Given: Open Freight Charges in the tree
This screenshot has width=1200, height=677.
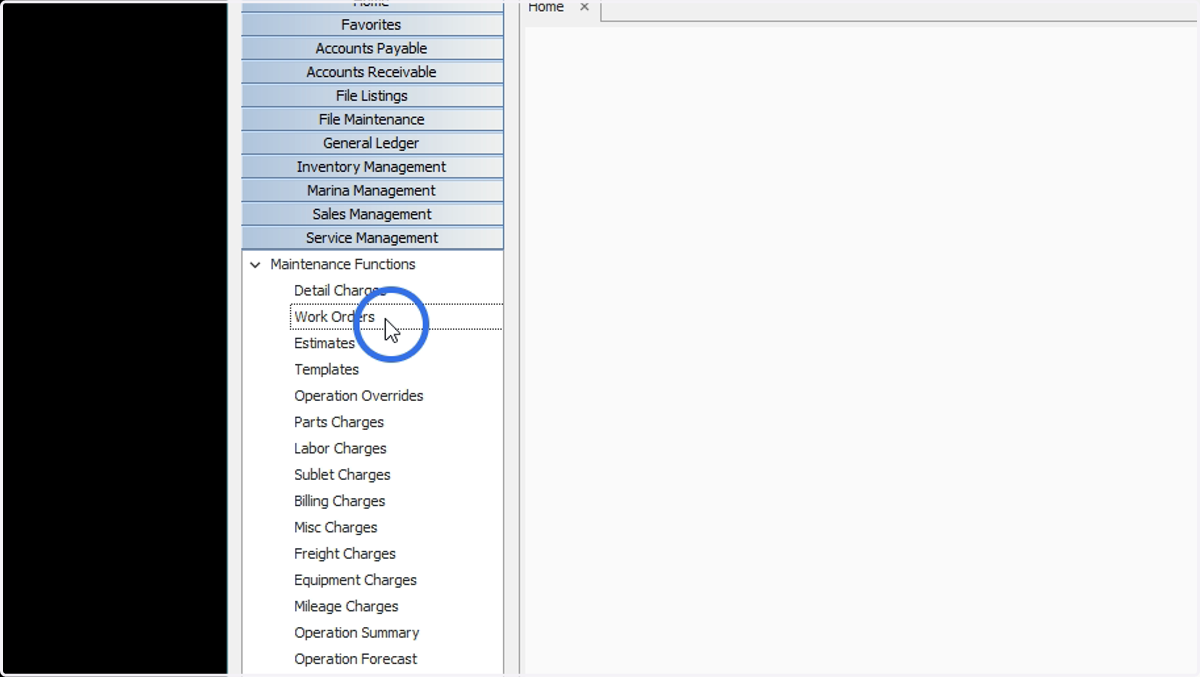Looking at the screenshot, I should click(x=345, y=554).
